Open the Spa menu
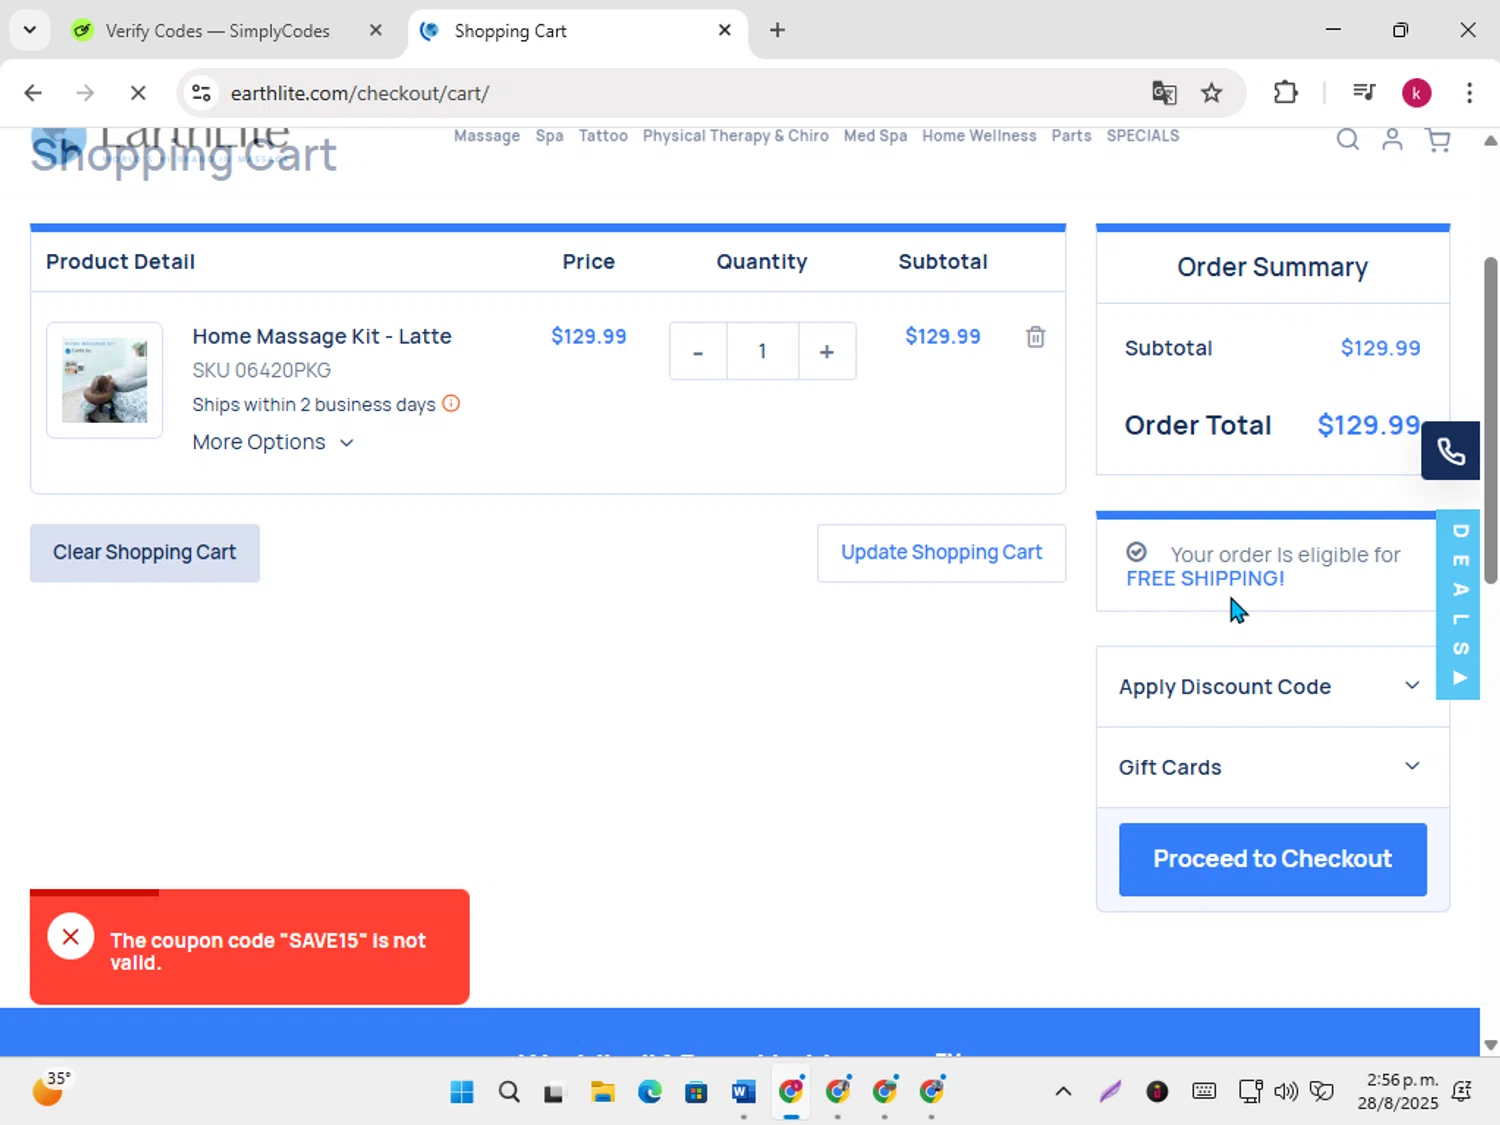The image size is (1500, 1125). point(549,136)
